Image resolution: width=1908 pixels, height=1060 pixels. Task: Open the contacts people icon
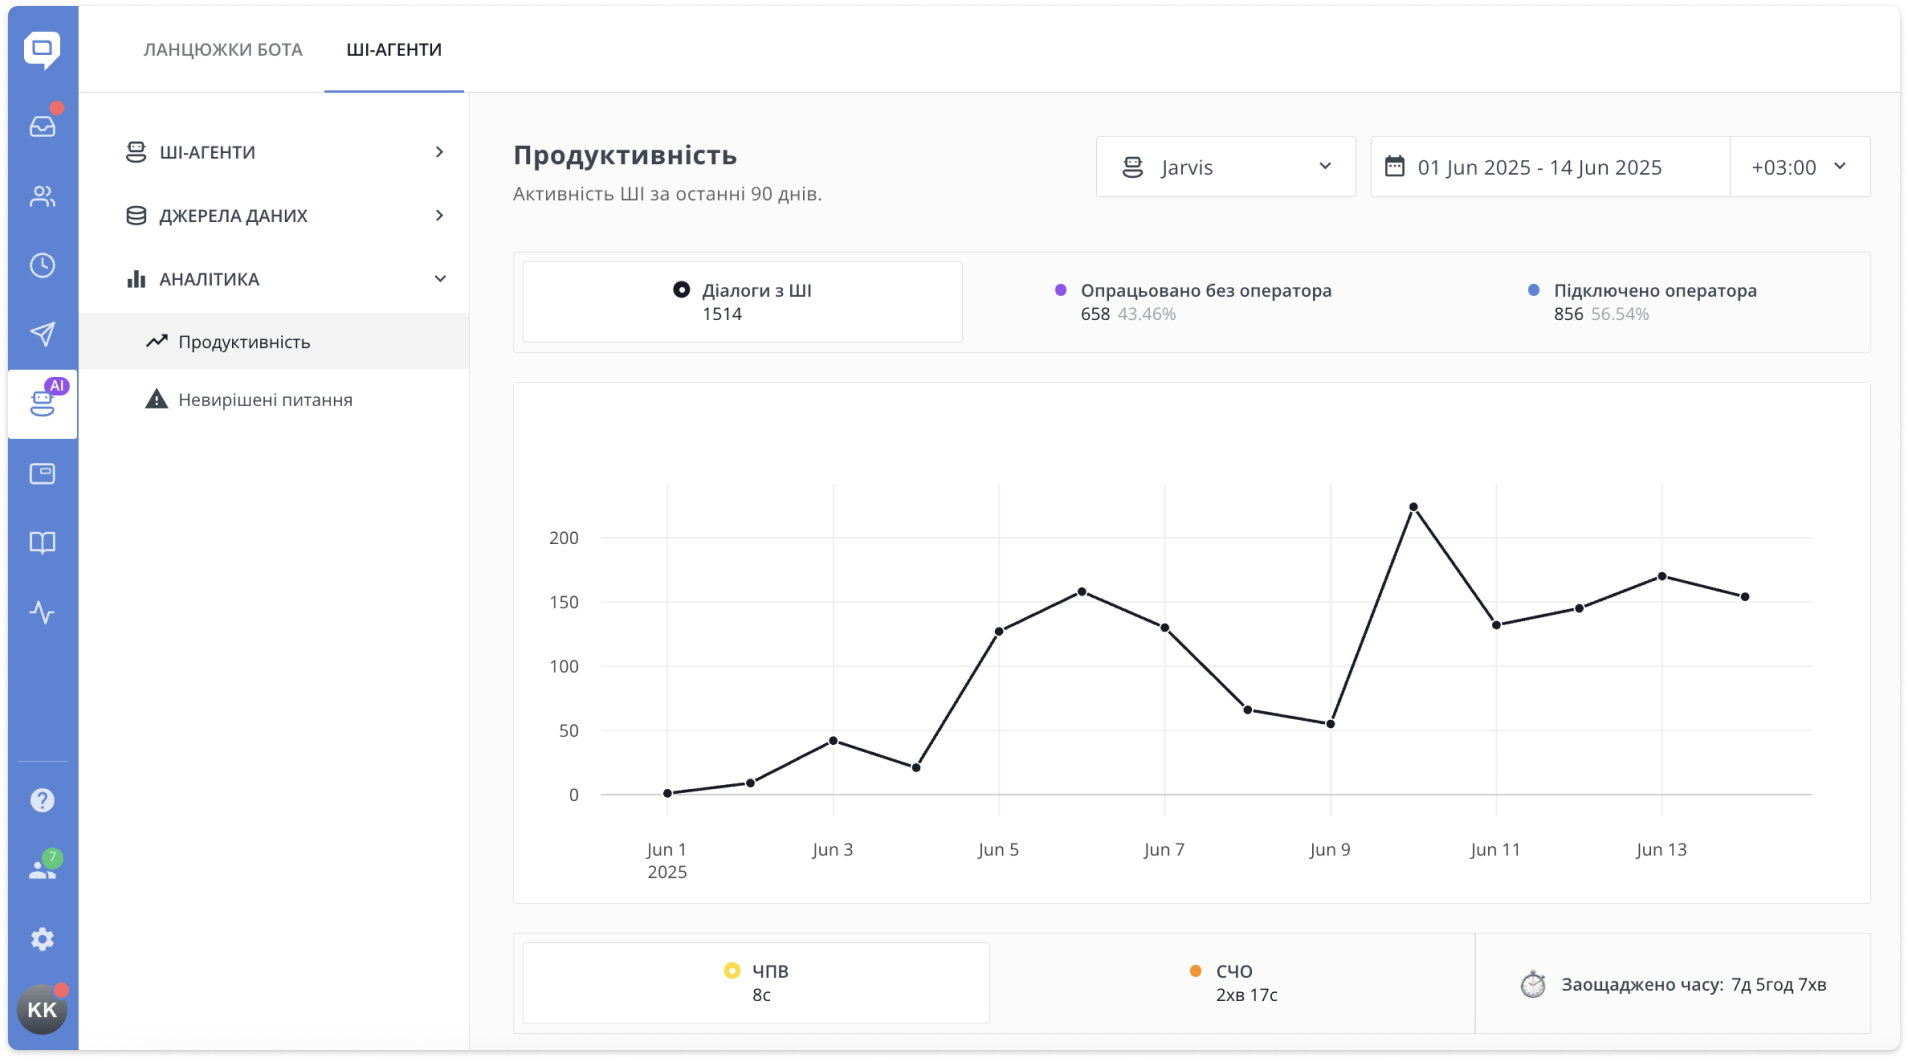click(42, 196)
